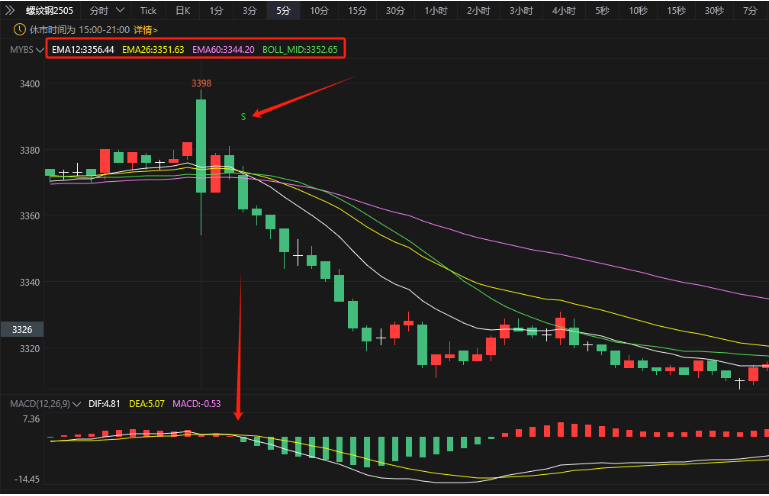The image size is (769, 496).
Task: Click the 3326 current price tag on axis
Action: coord(21,329)
